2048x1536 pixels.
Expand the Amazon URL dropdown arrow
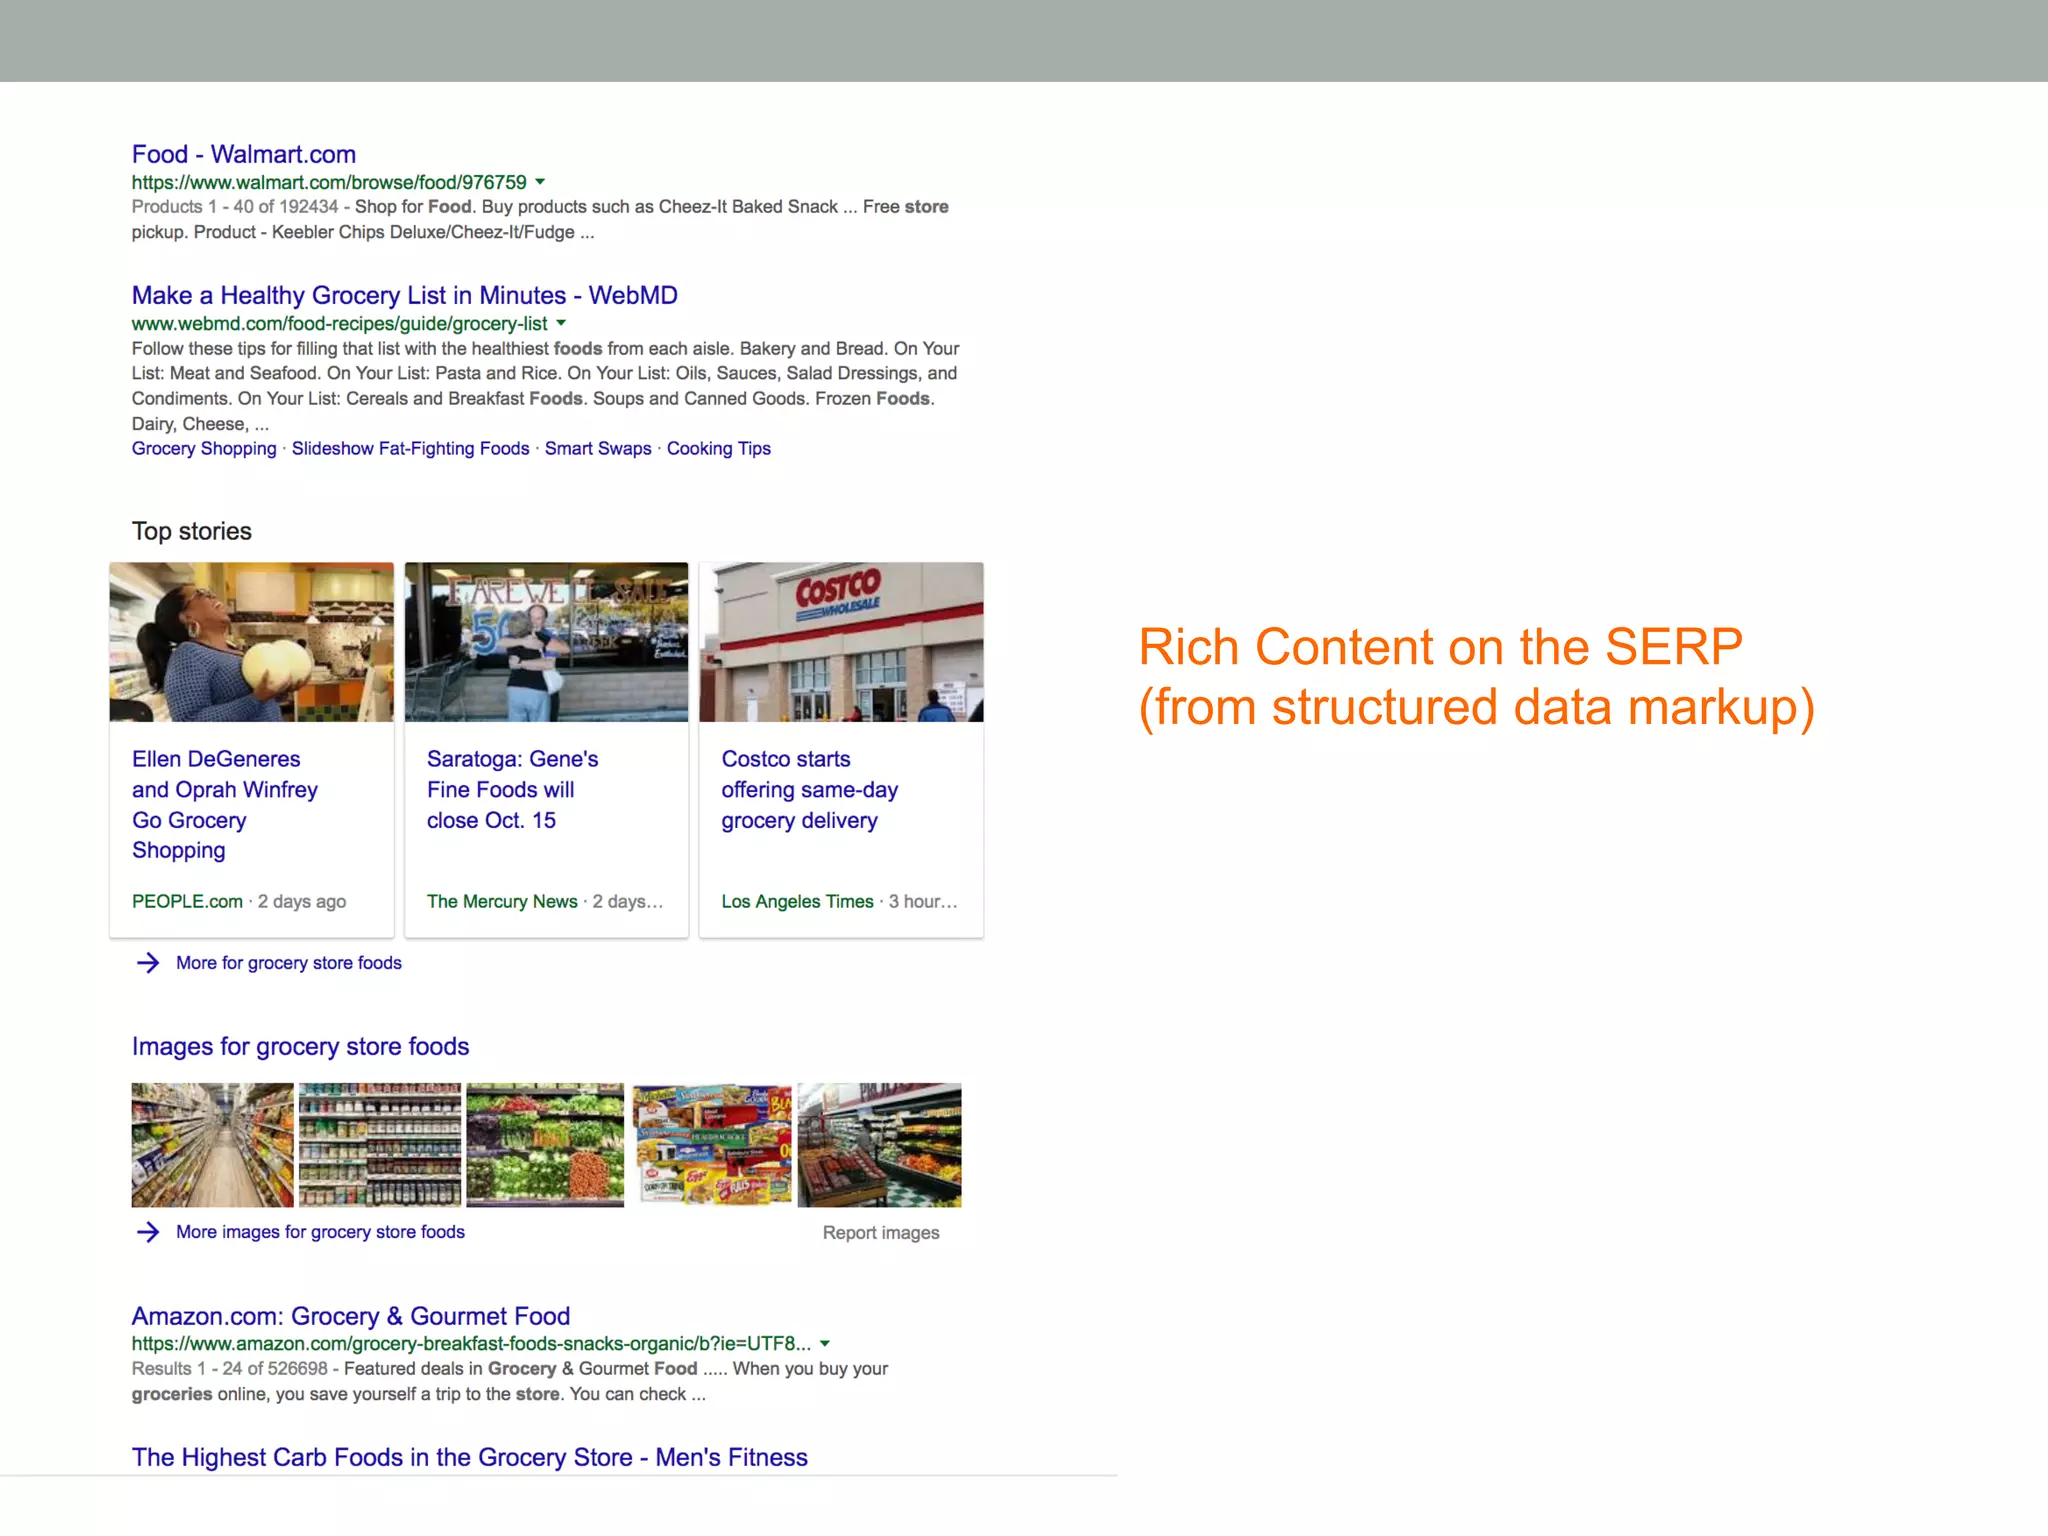[x=825, y=1344]
